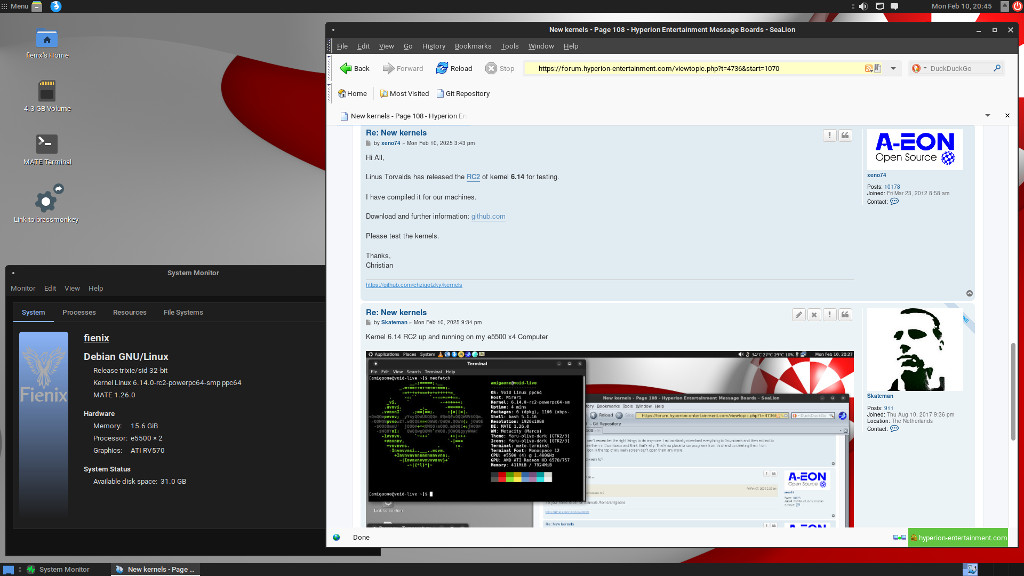This screenshot has height=576, width=1024.
Task: Delete Skateman's post with X icon
Action: [x=814, y=315]
